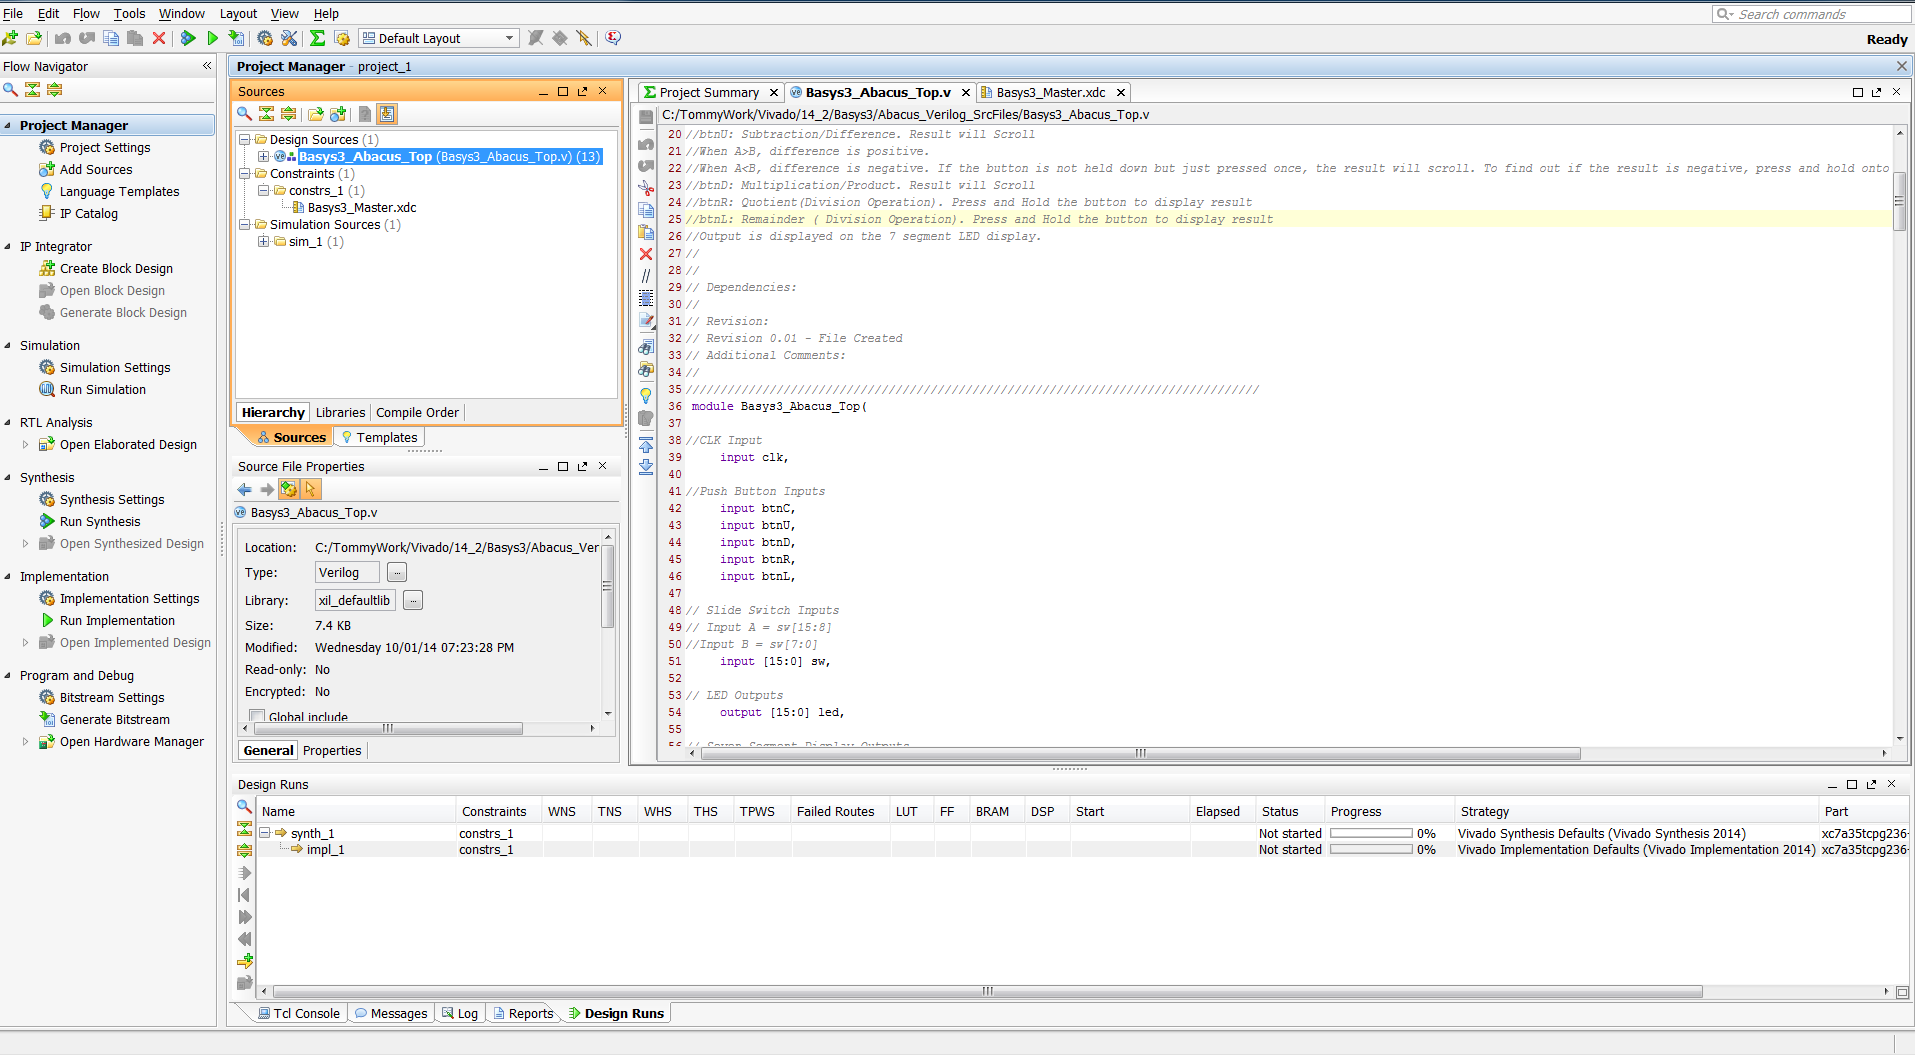1915x1055 pixels.
Task: Collapse the synth_1 run in Design Runs
Action: pyautogui.click(x=265, y=833)
